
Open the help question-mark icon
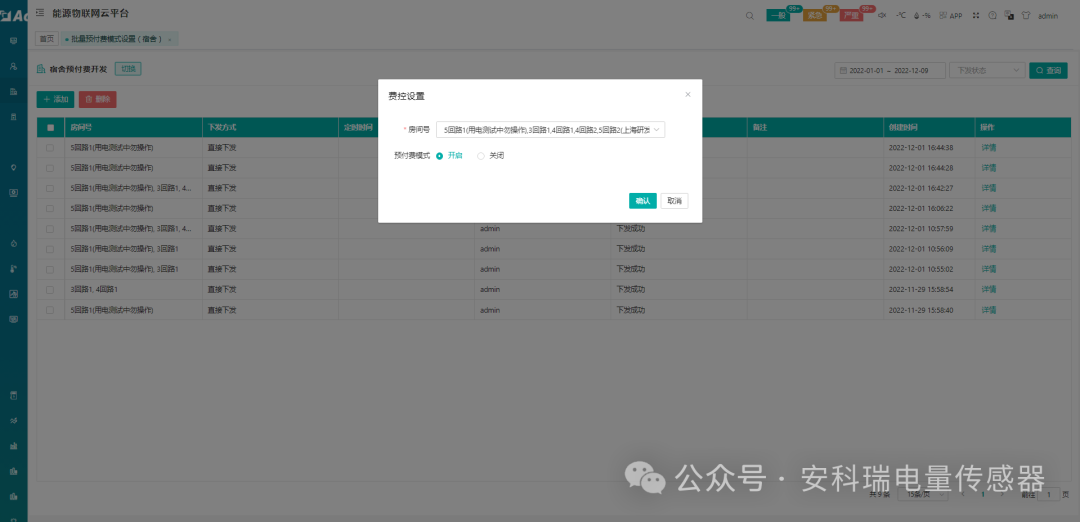coord(993,15)
